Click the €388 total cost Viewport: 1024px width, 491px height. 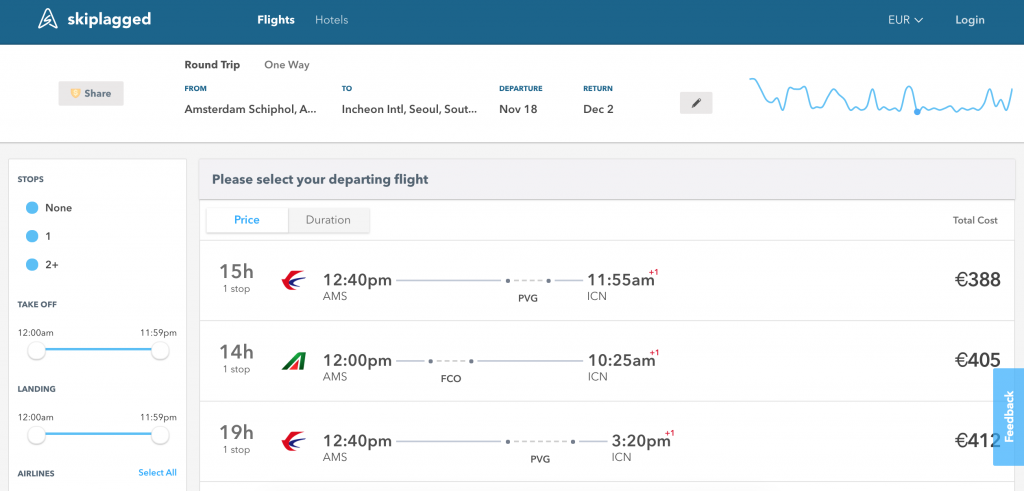977,280
